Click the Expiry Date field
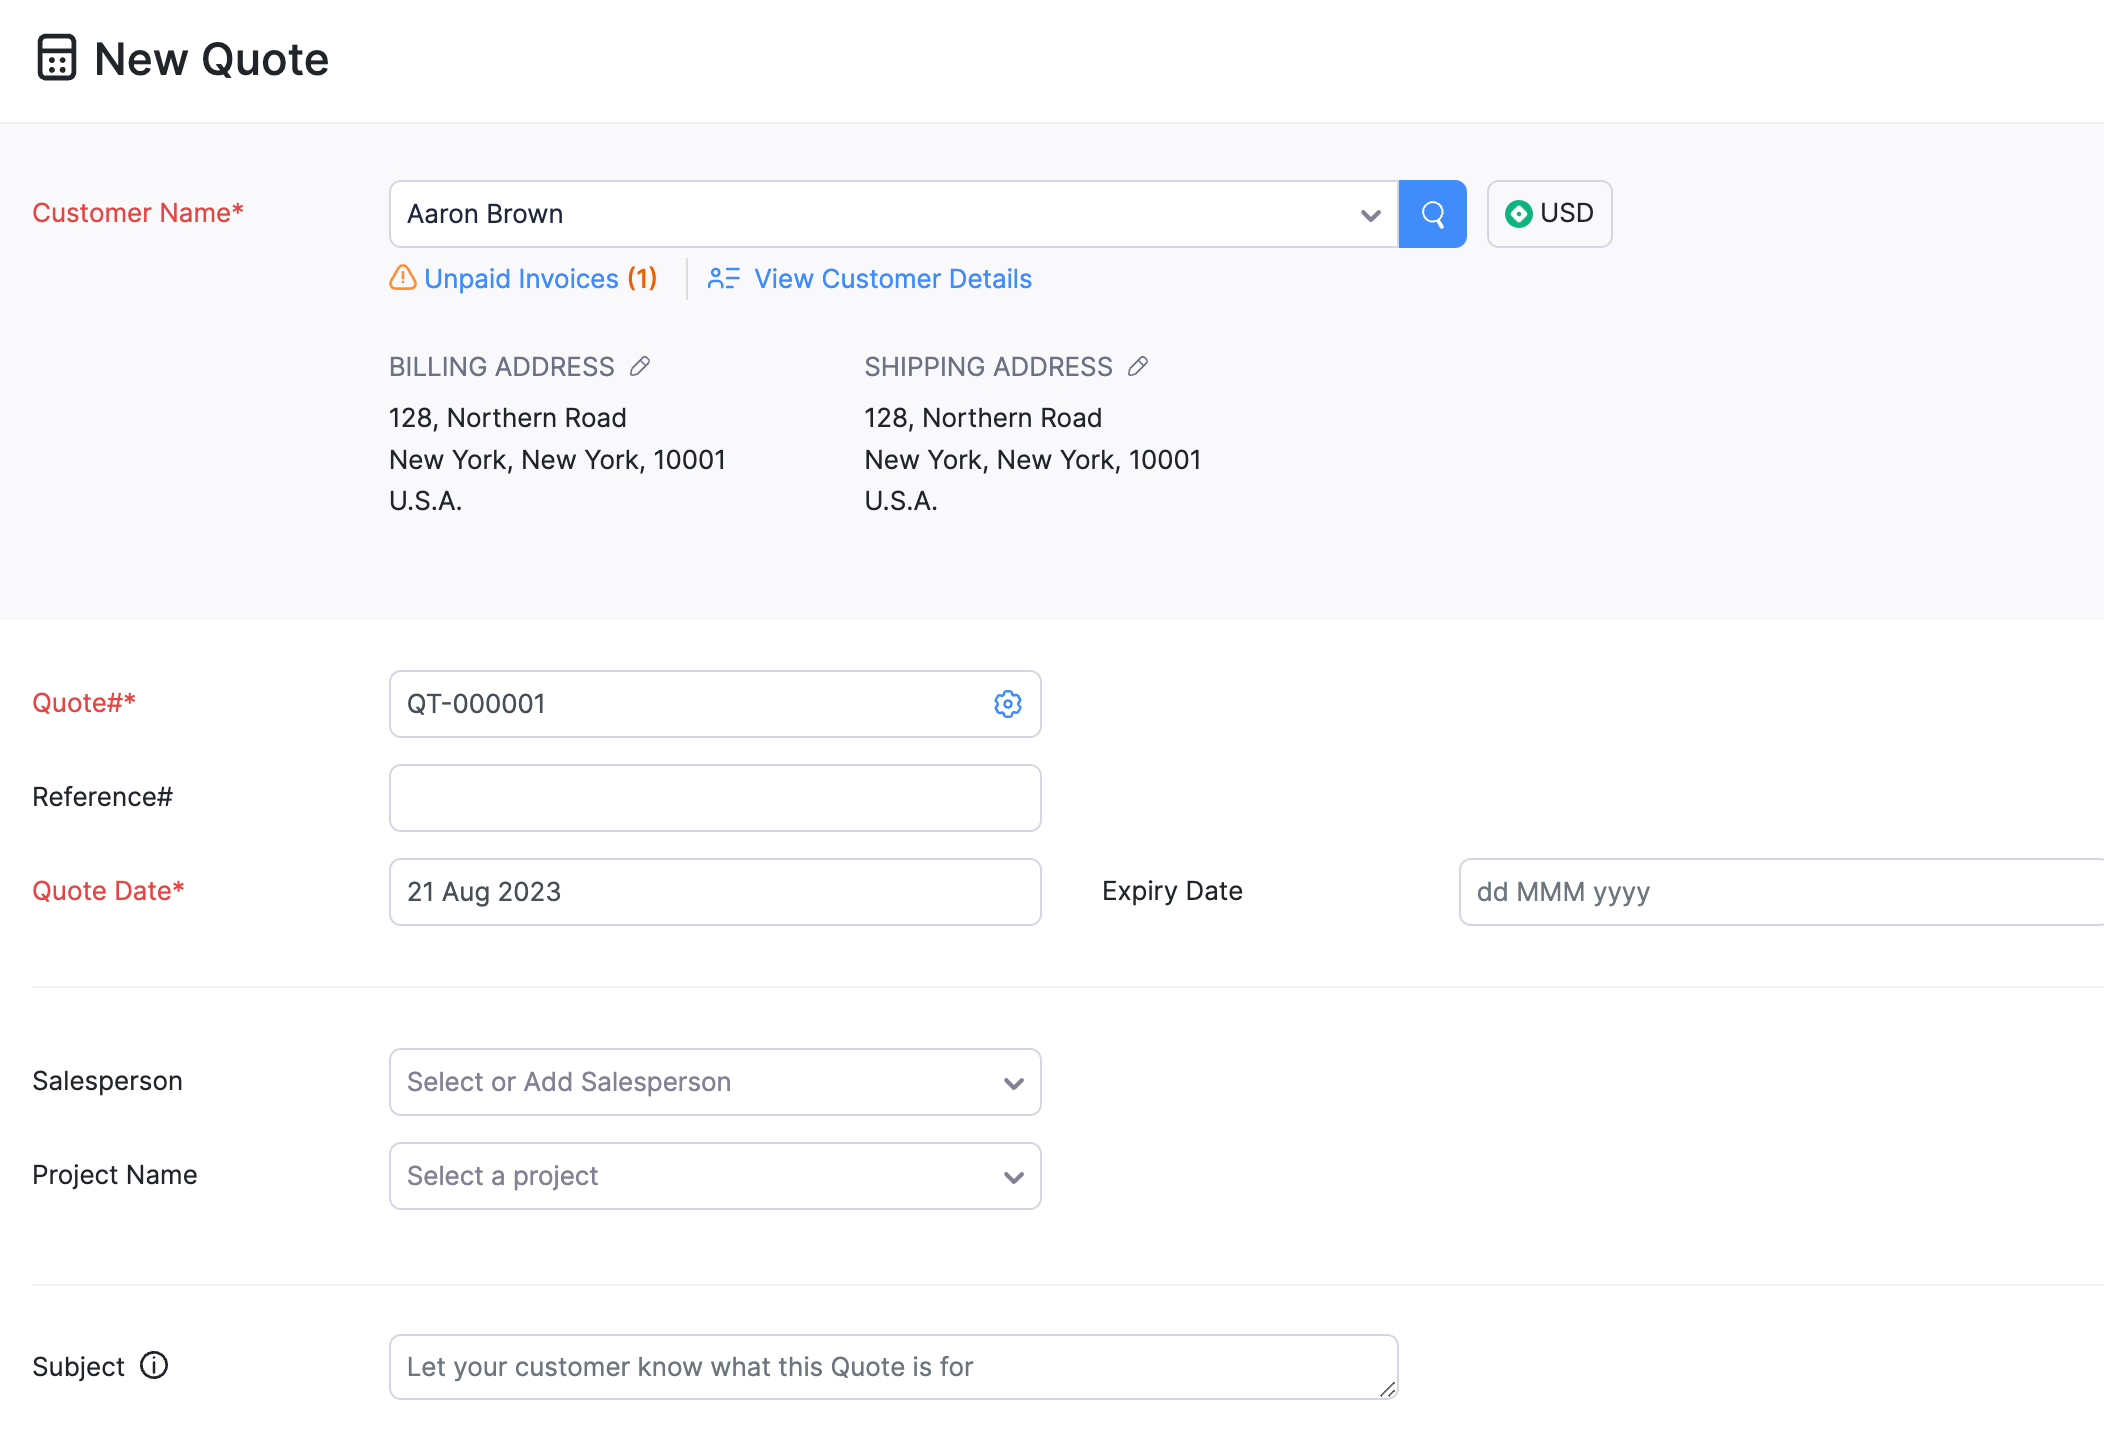Image resolution: width=2104 pixels, height=1430 pixels. (x=1780, y=892)
